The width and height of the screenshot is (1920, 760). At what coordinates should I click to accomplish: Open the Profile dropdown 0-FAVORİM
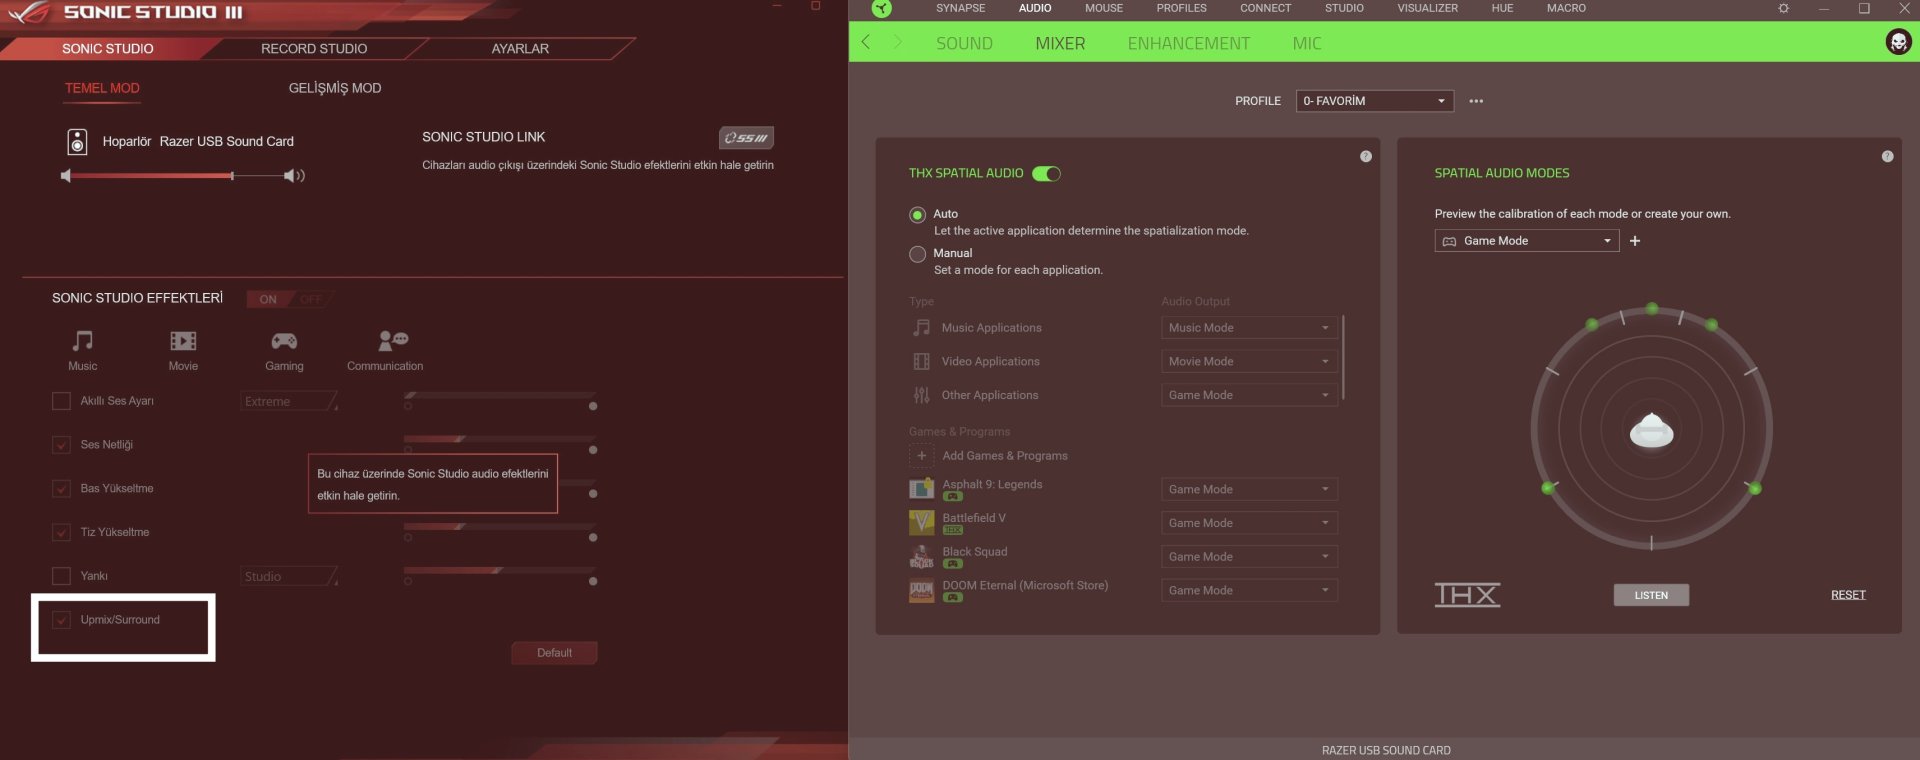pyautogui.click(x=1375, y=101)
